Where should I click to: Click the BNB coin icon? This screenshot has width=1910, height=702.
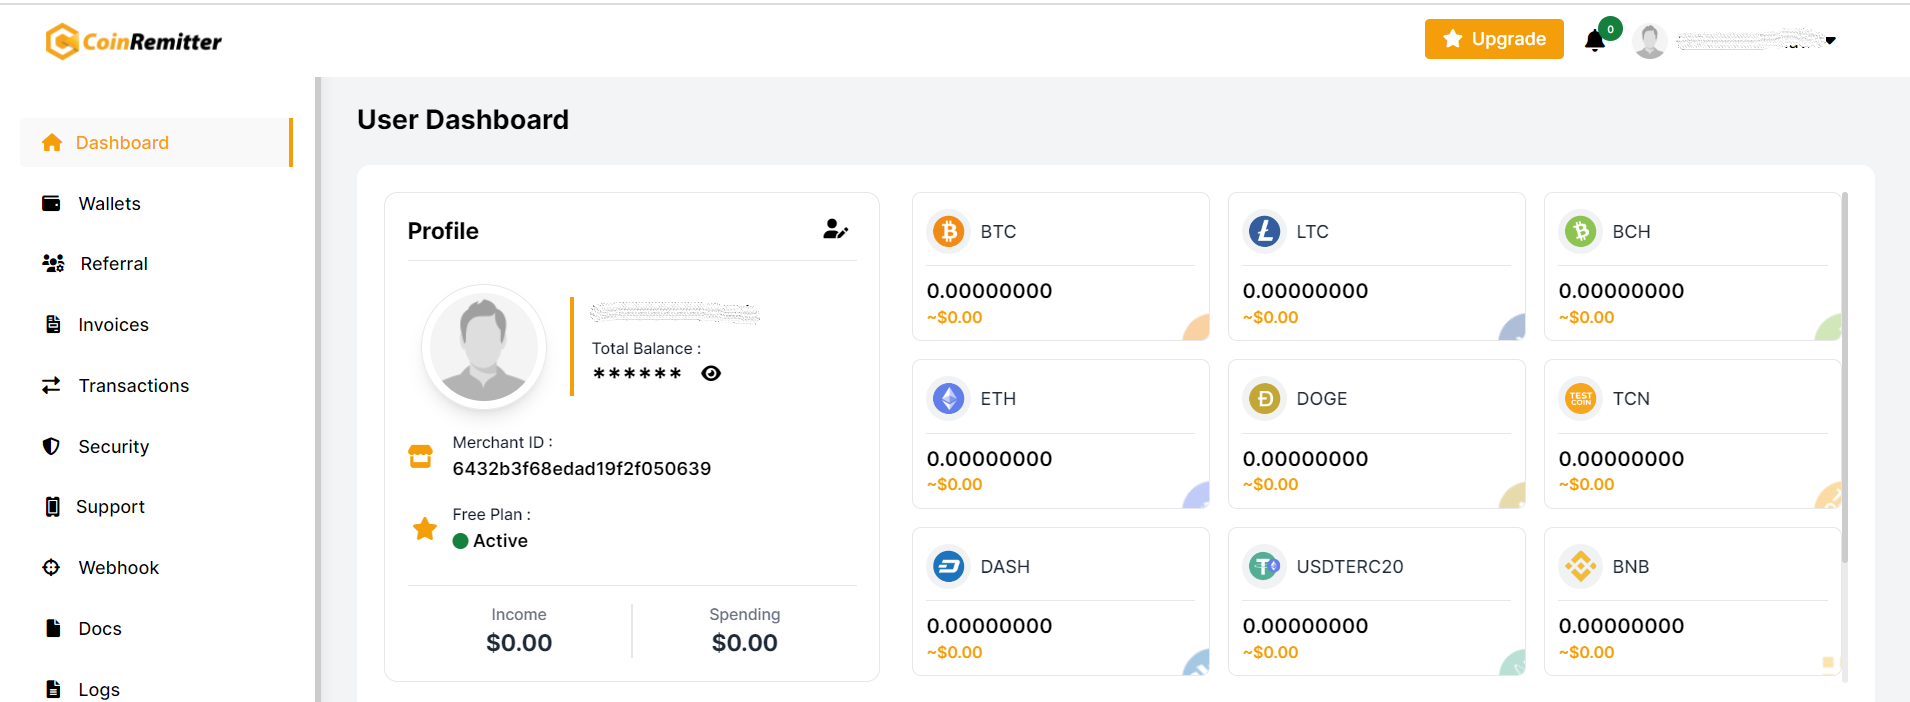click(x=1580, y=567)
